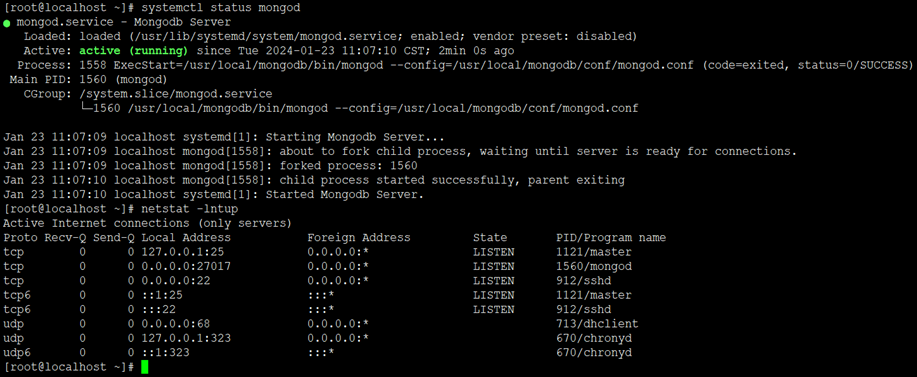
Task: Click the 'Main PID: 1560 (mongod)' line
Action: 88,79
